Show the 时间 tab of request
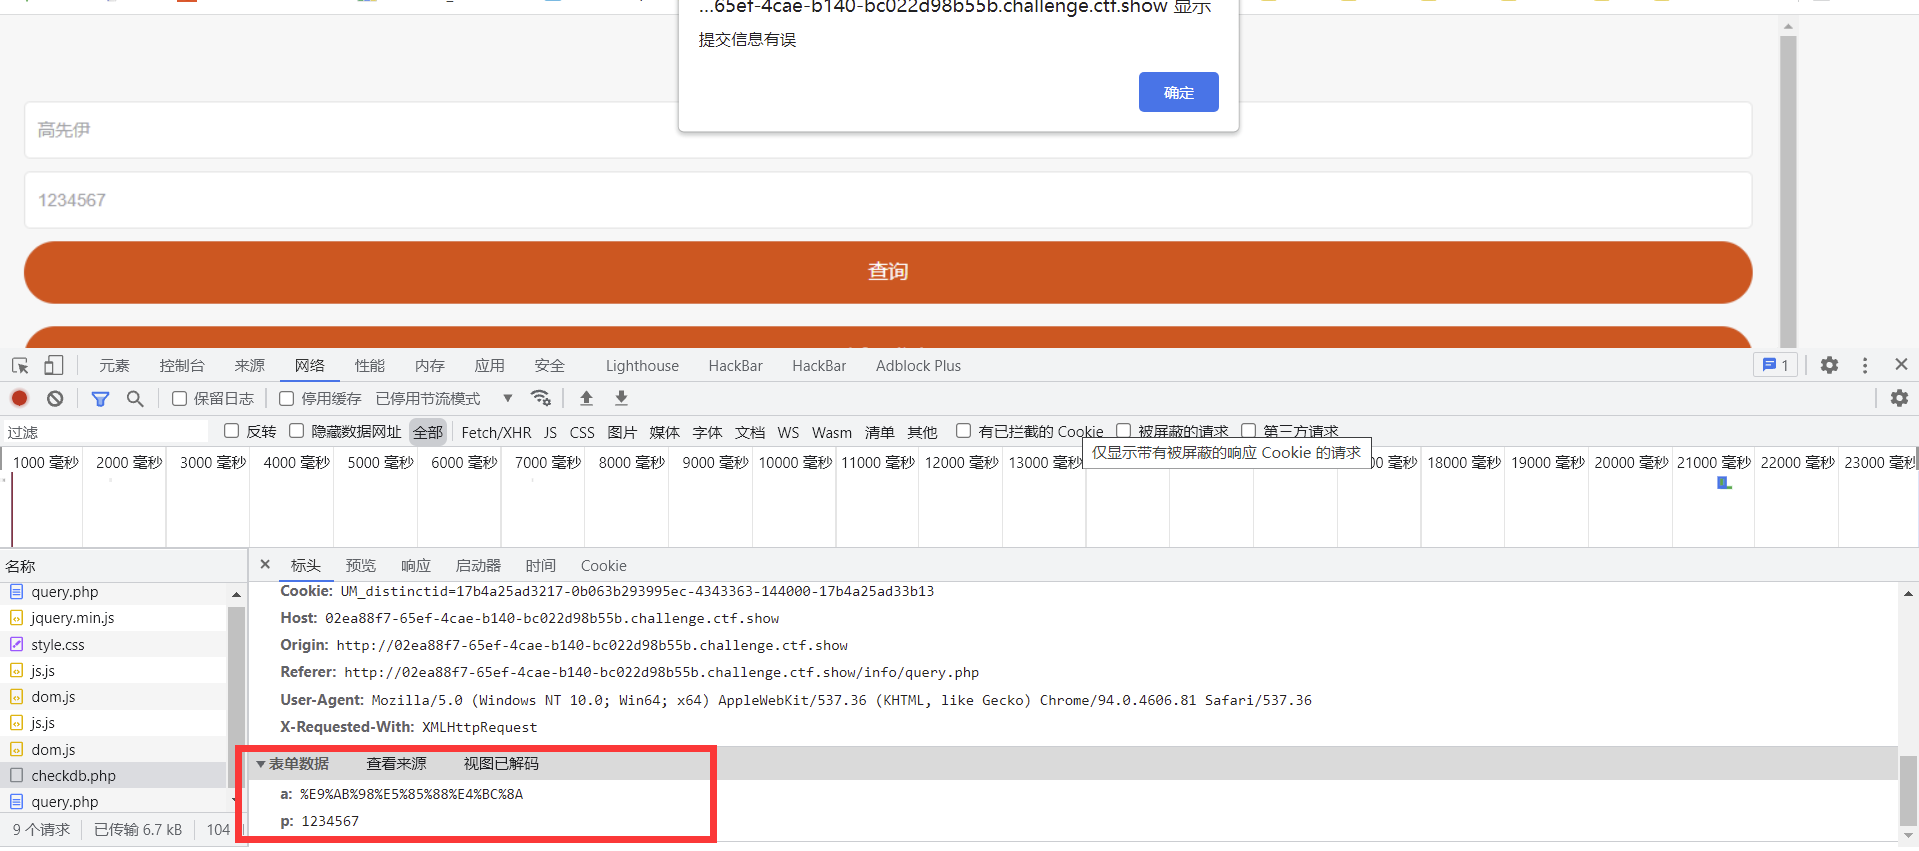 [541, 566]
